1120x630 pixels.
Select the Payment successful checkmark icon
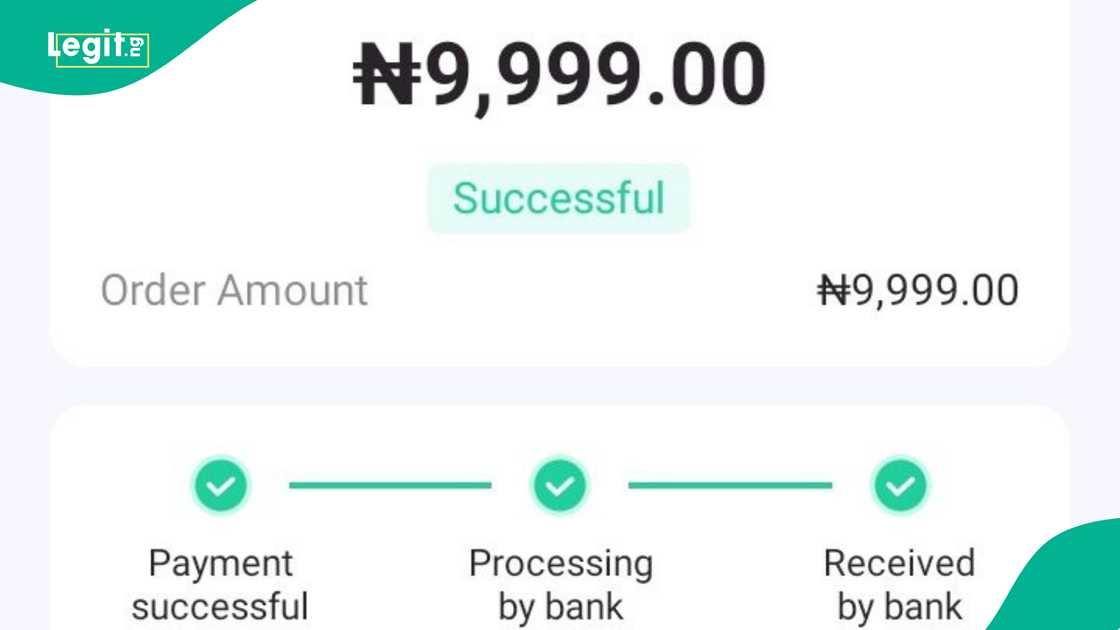(x=220, y=487)
